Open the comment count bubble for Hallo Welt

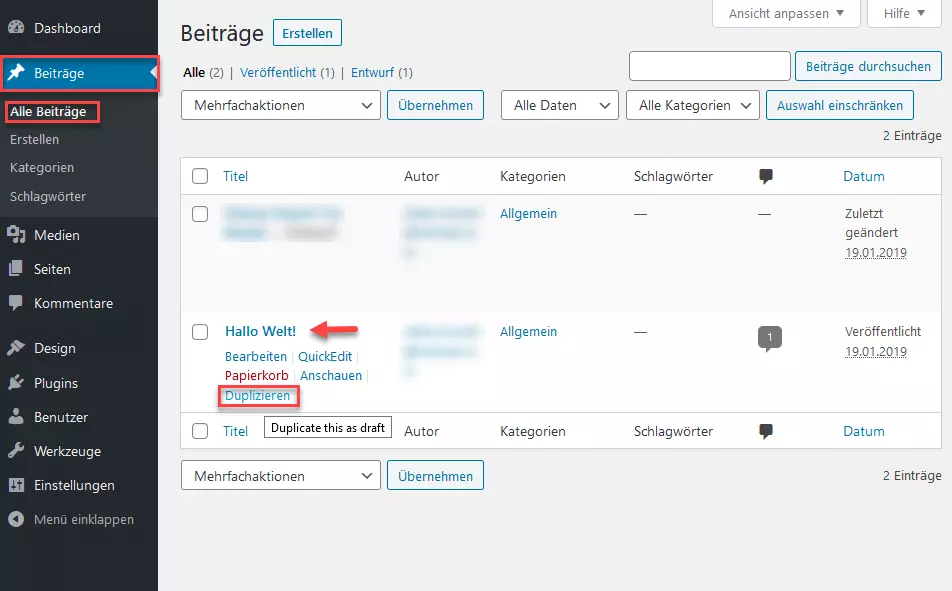pyautogui.click(x=769, y=338)
